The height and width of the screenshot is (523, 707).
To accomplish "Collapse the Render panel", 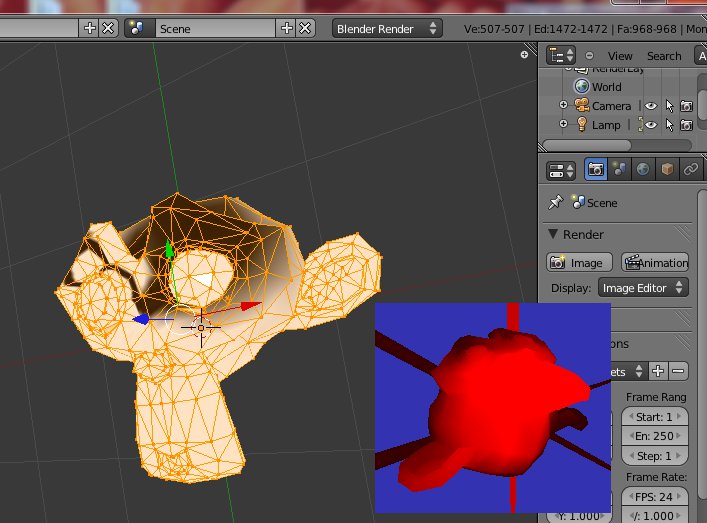I will click(x=553, y=234).
